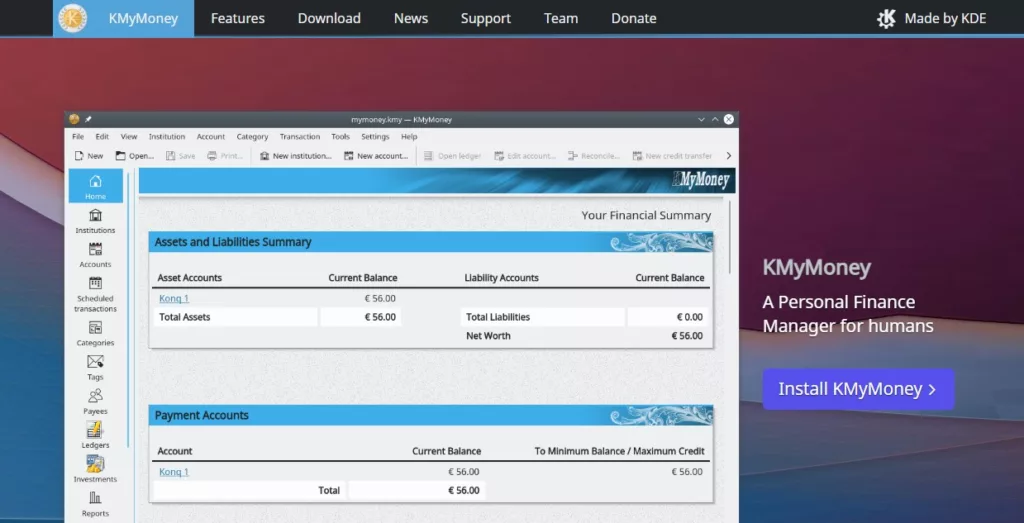Click the KDE gear logo icon
This screenshot has width=1024, height=523.
tap(886, 18)
